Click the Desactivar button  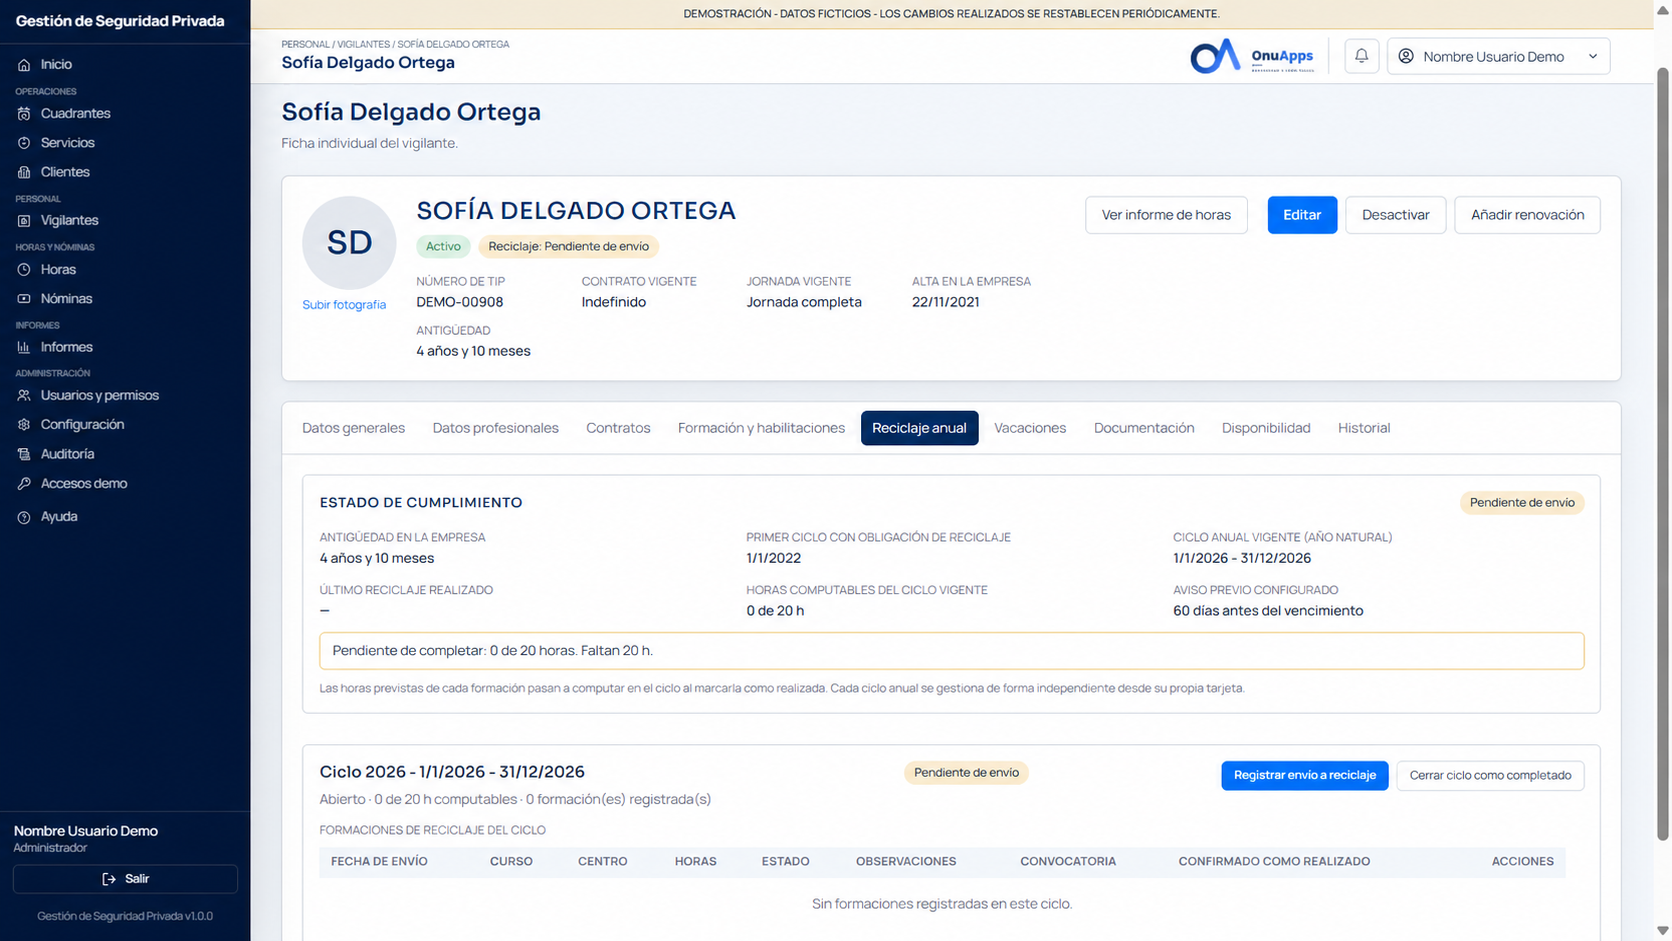[1395, 215]
